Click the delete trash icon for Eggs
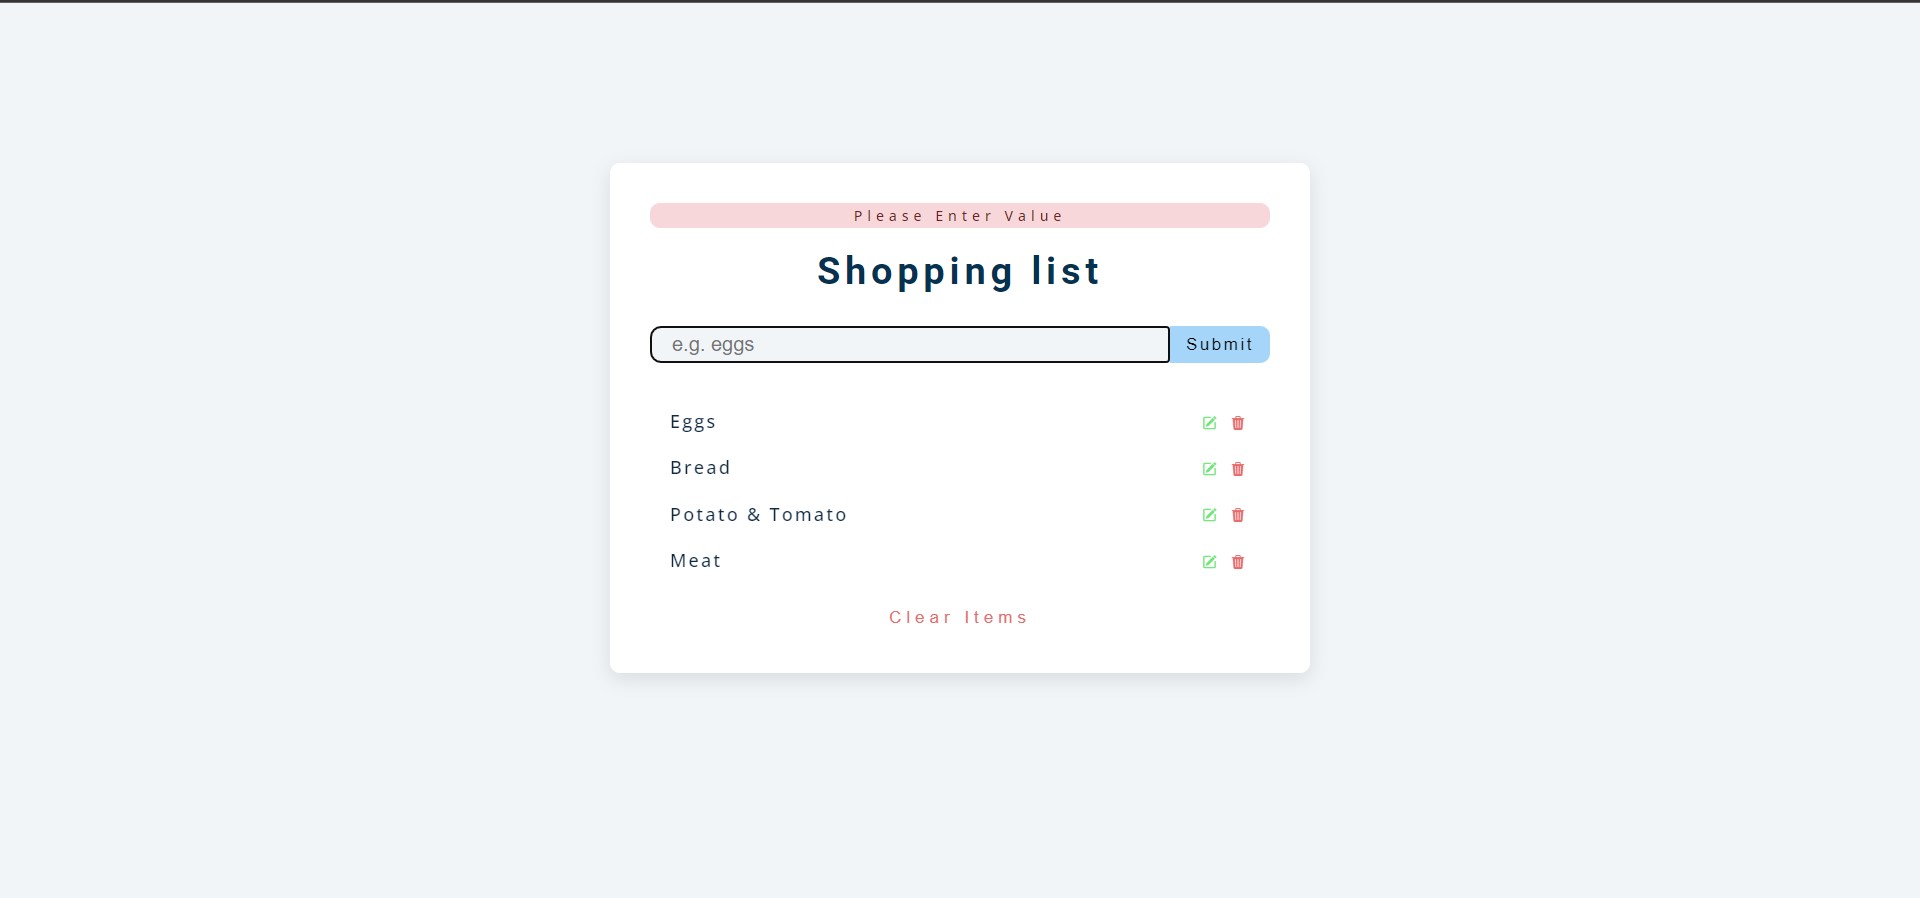The width and height of the screenshot is (1920, 898). click(x=1238, y=423)
